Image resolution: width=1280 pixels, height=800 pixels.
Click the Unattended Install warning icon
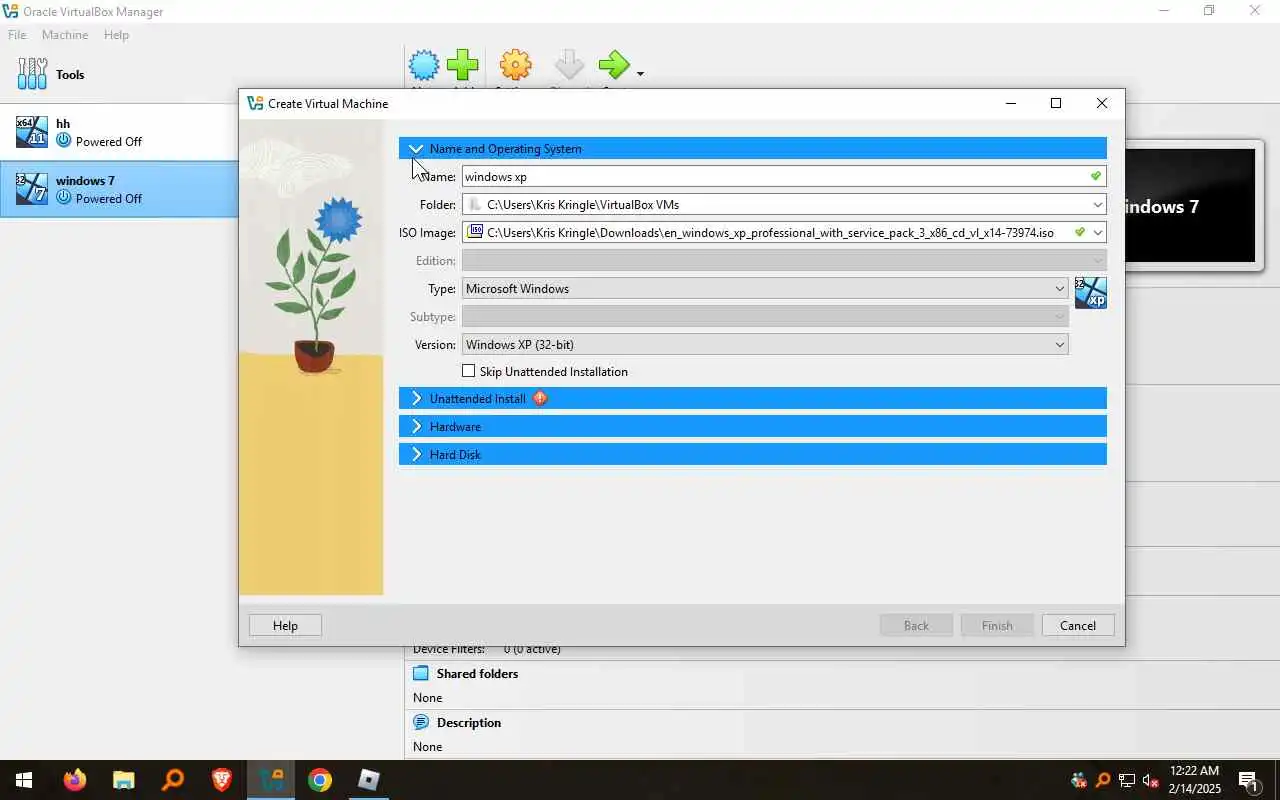click(540, 398)
